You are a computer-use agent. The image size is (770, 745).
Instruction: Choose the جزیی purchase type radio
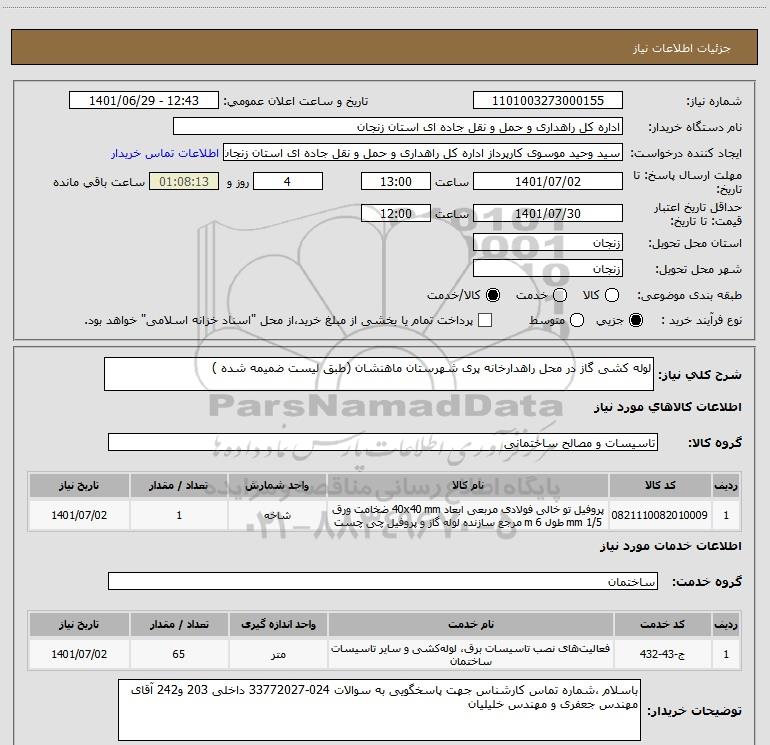[x=635, y=321]
